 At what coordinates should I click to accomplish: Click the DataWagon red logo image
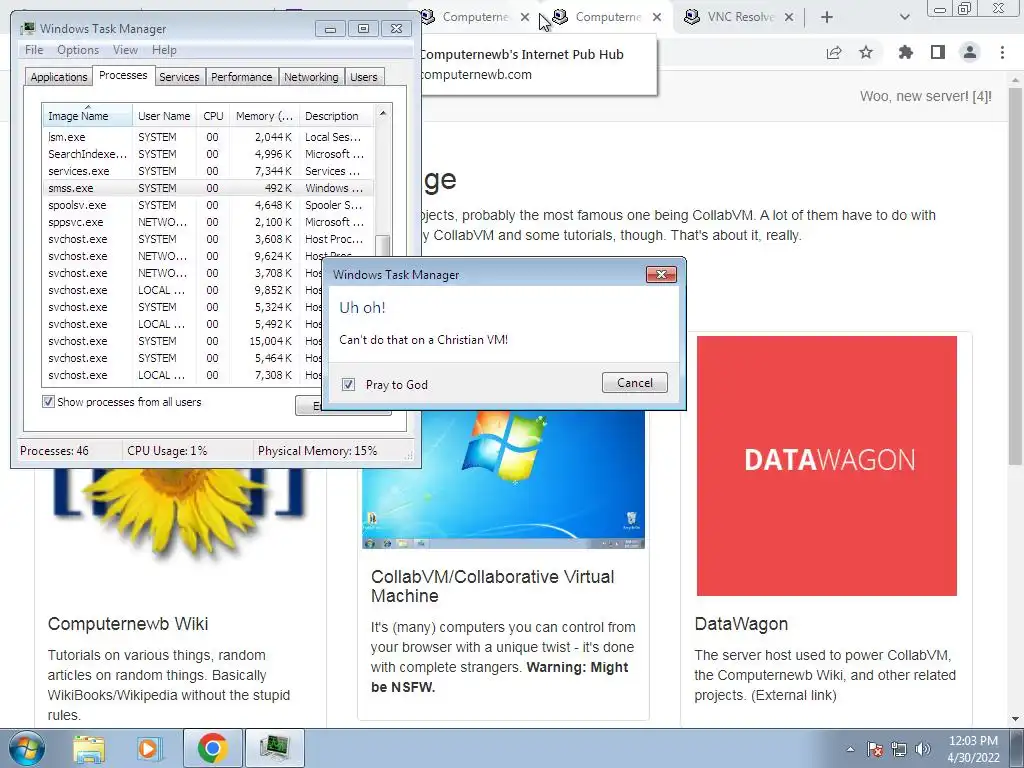click(827, 466)
